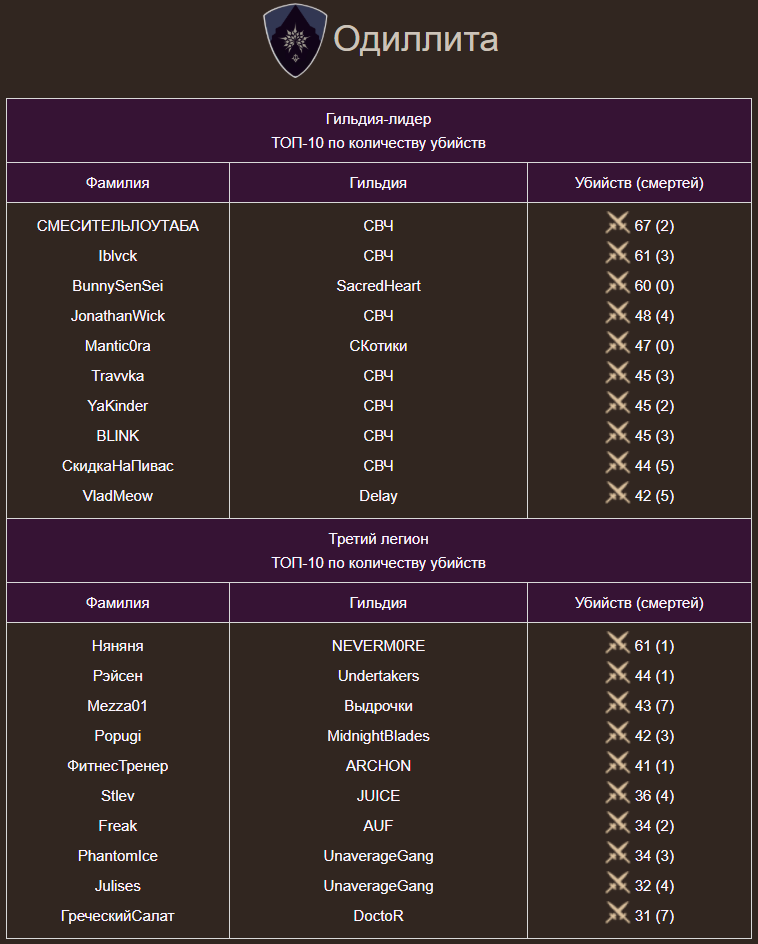This screenshot has height=944, width=758.
Task: Click player name JonathanWick
Action: (118, 316)
